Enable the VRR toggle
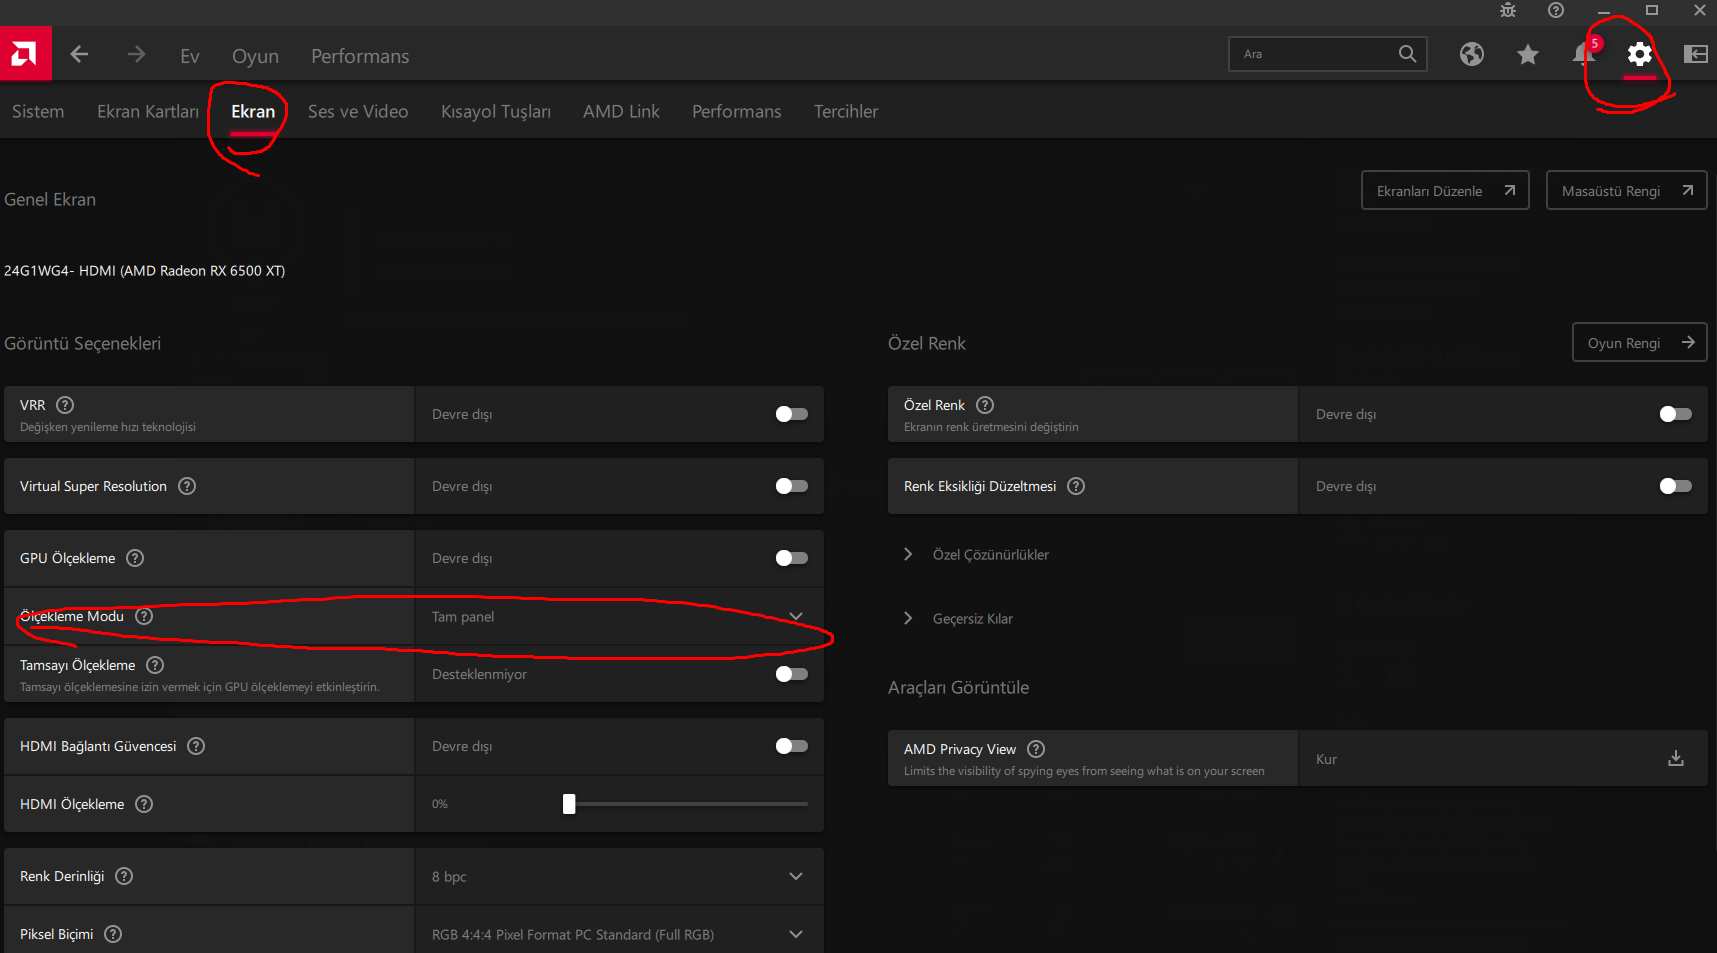1717x953 pixels. click(x=791, y=414)
